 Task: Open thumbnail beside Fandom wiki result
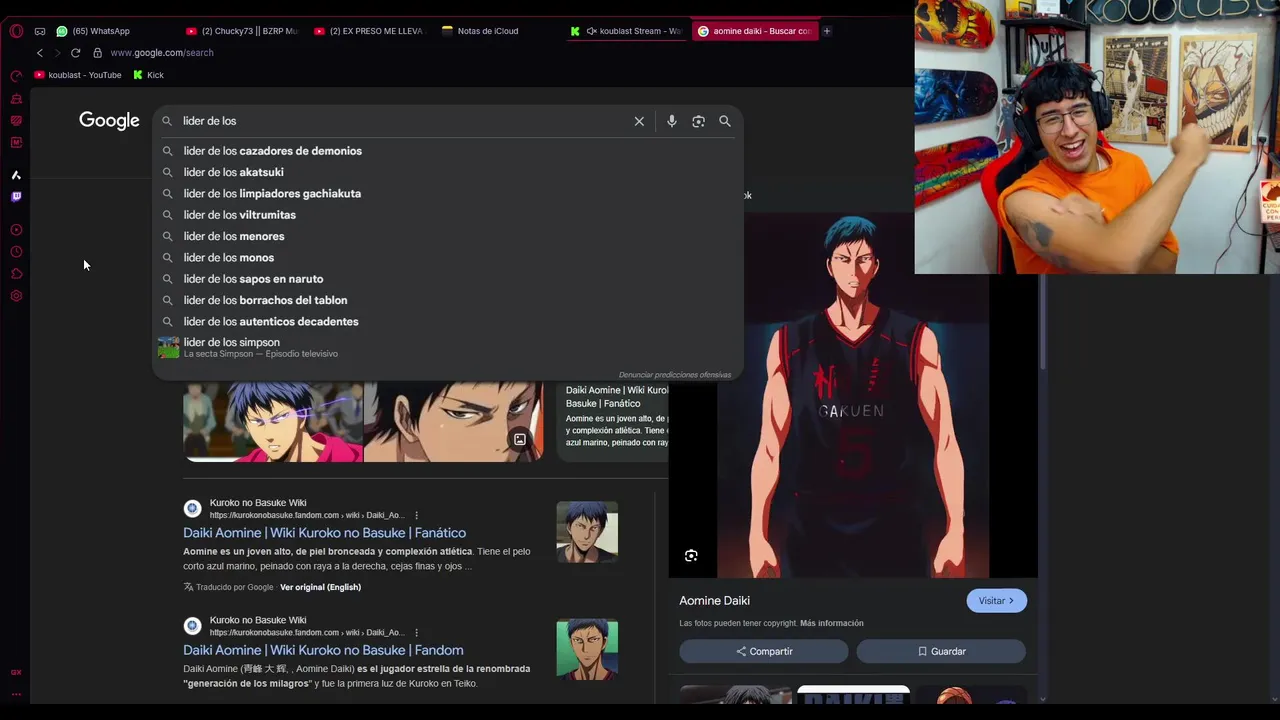tap(587, 649)
